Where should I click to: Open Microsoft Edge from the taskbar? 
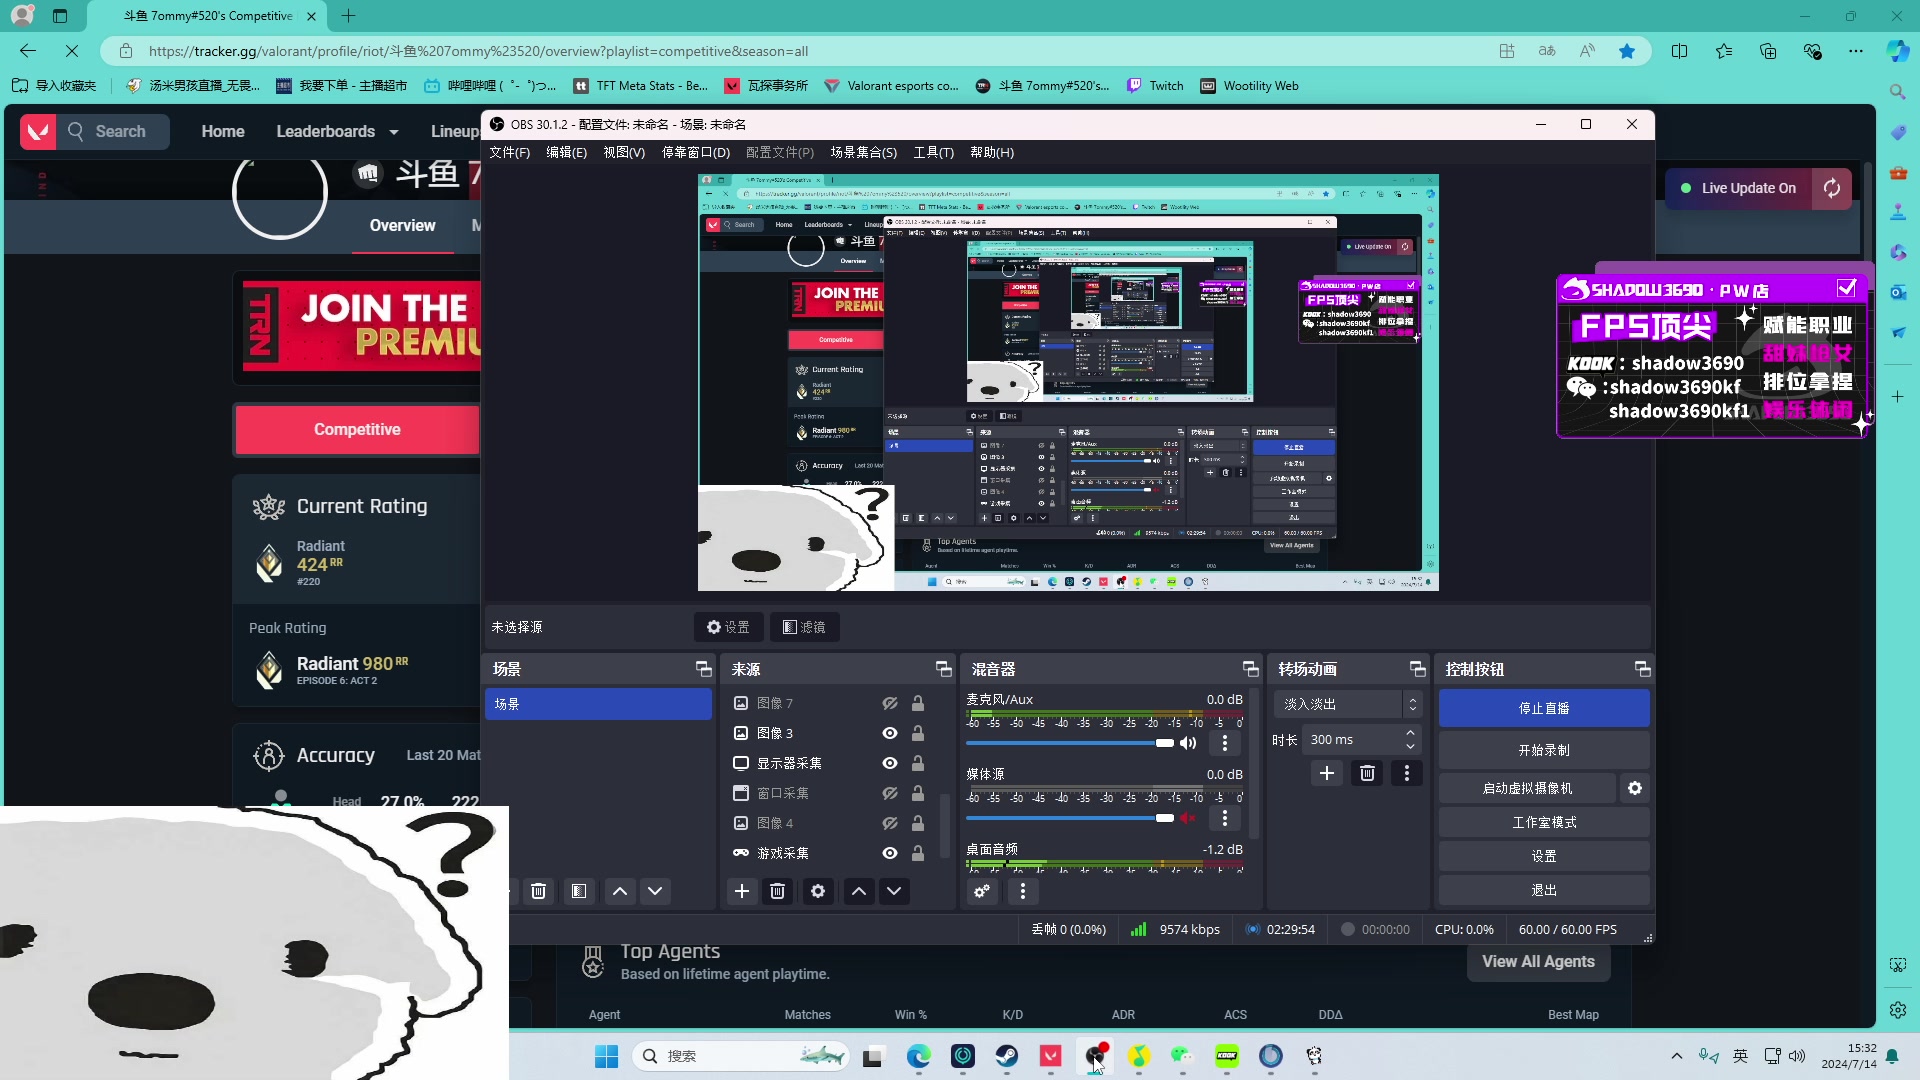click(x=918, y=1056)
